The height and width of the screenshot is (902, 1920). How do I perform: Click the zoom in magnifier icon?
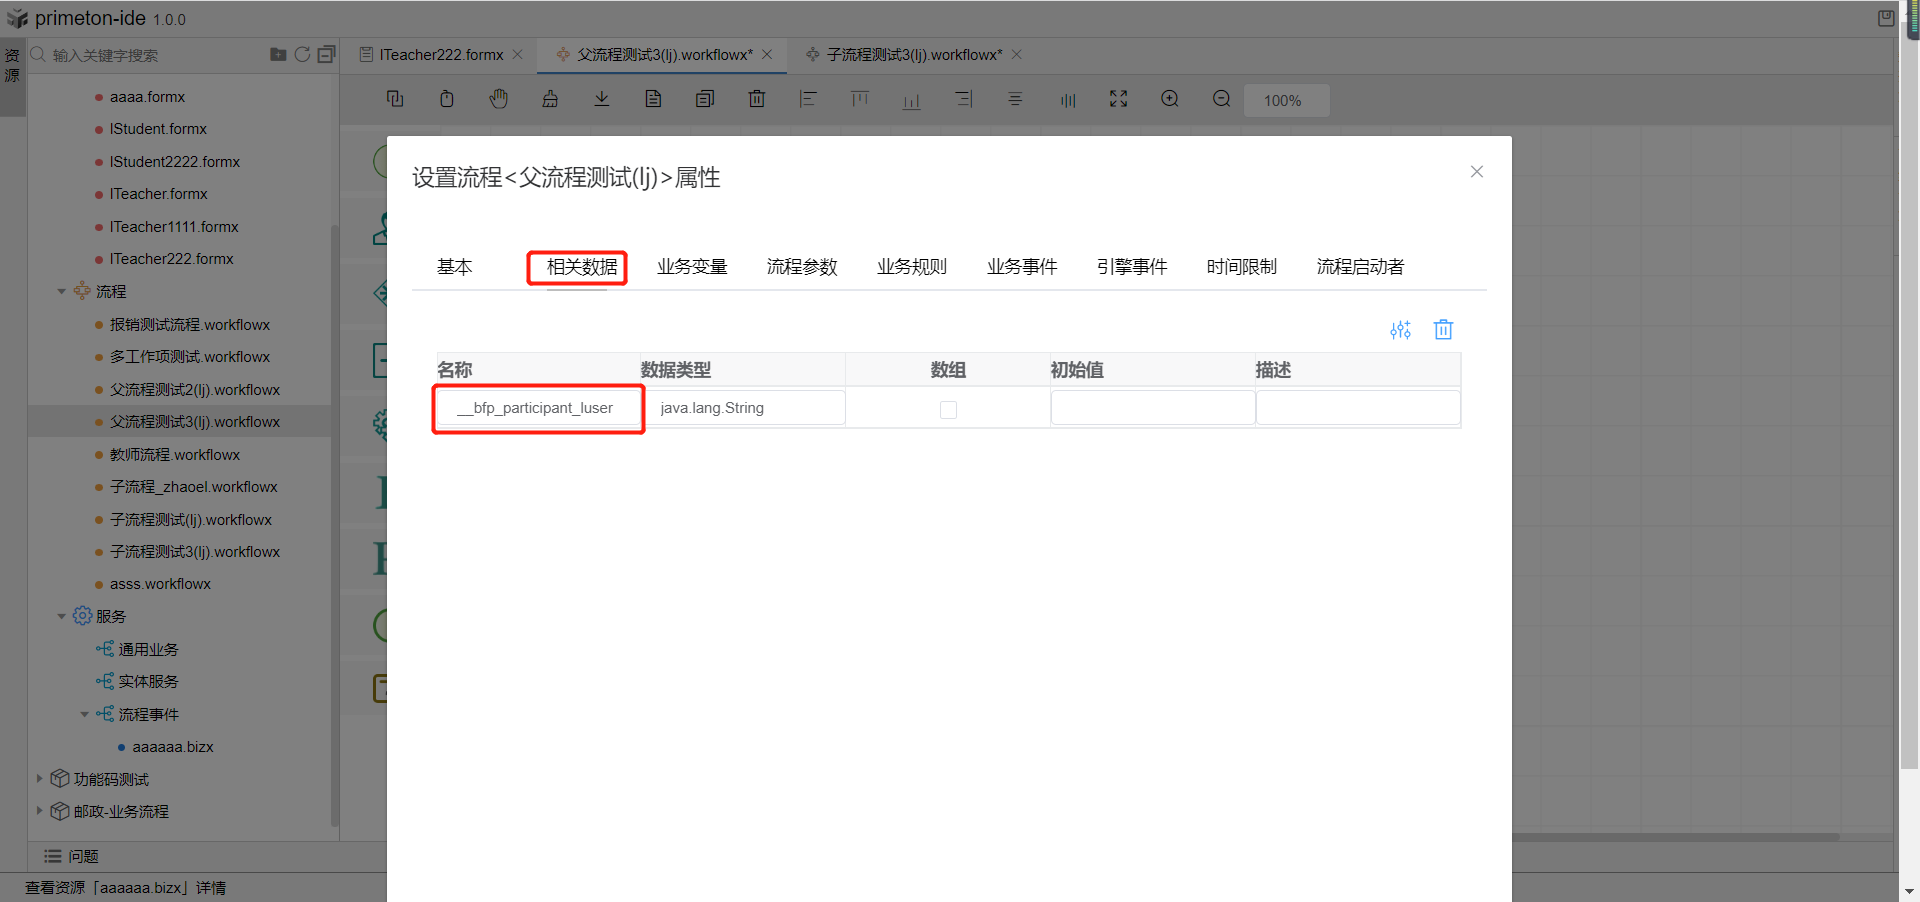[x=1170, y=99]
